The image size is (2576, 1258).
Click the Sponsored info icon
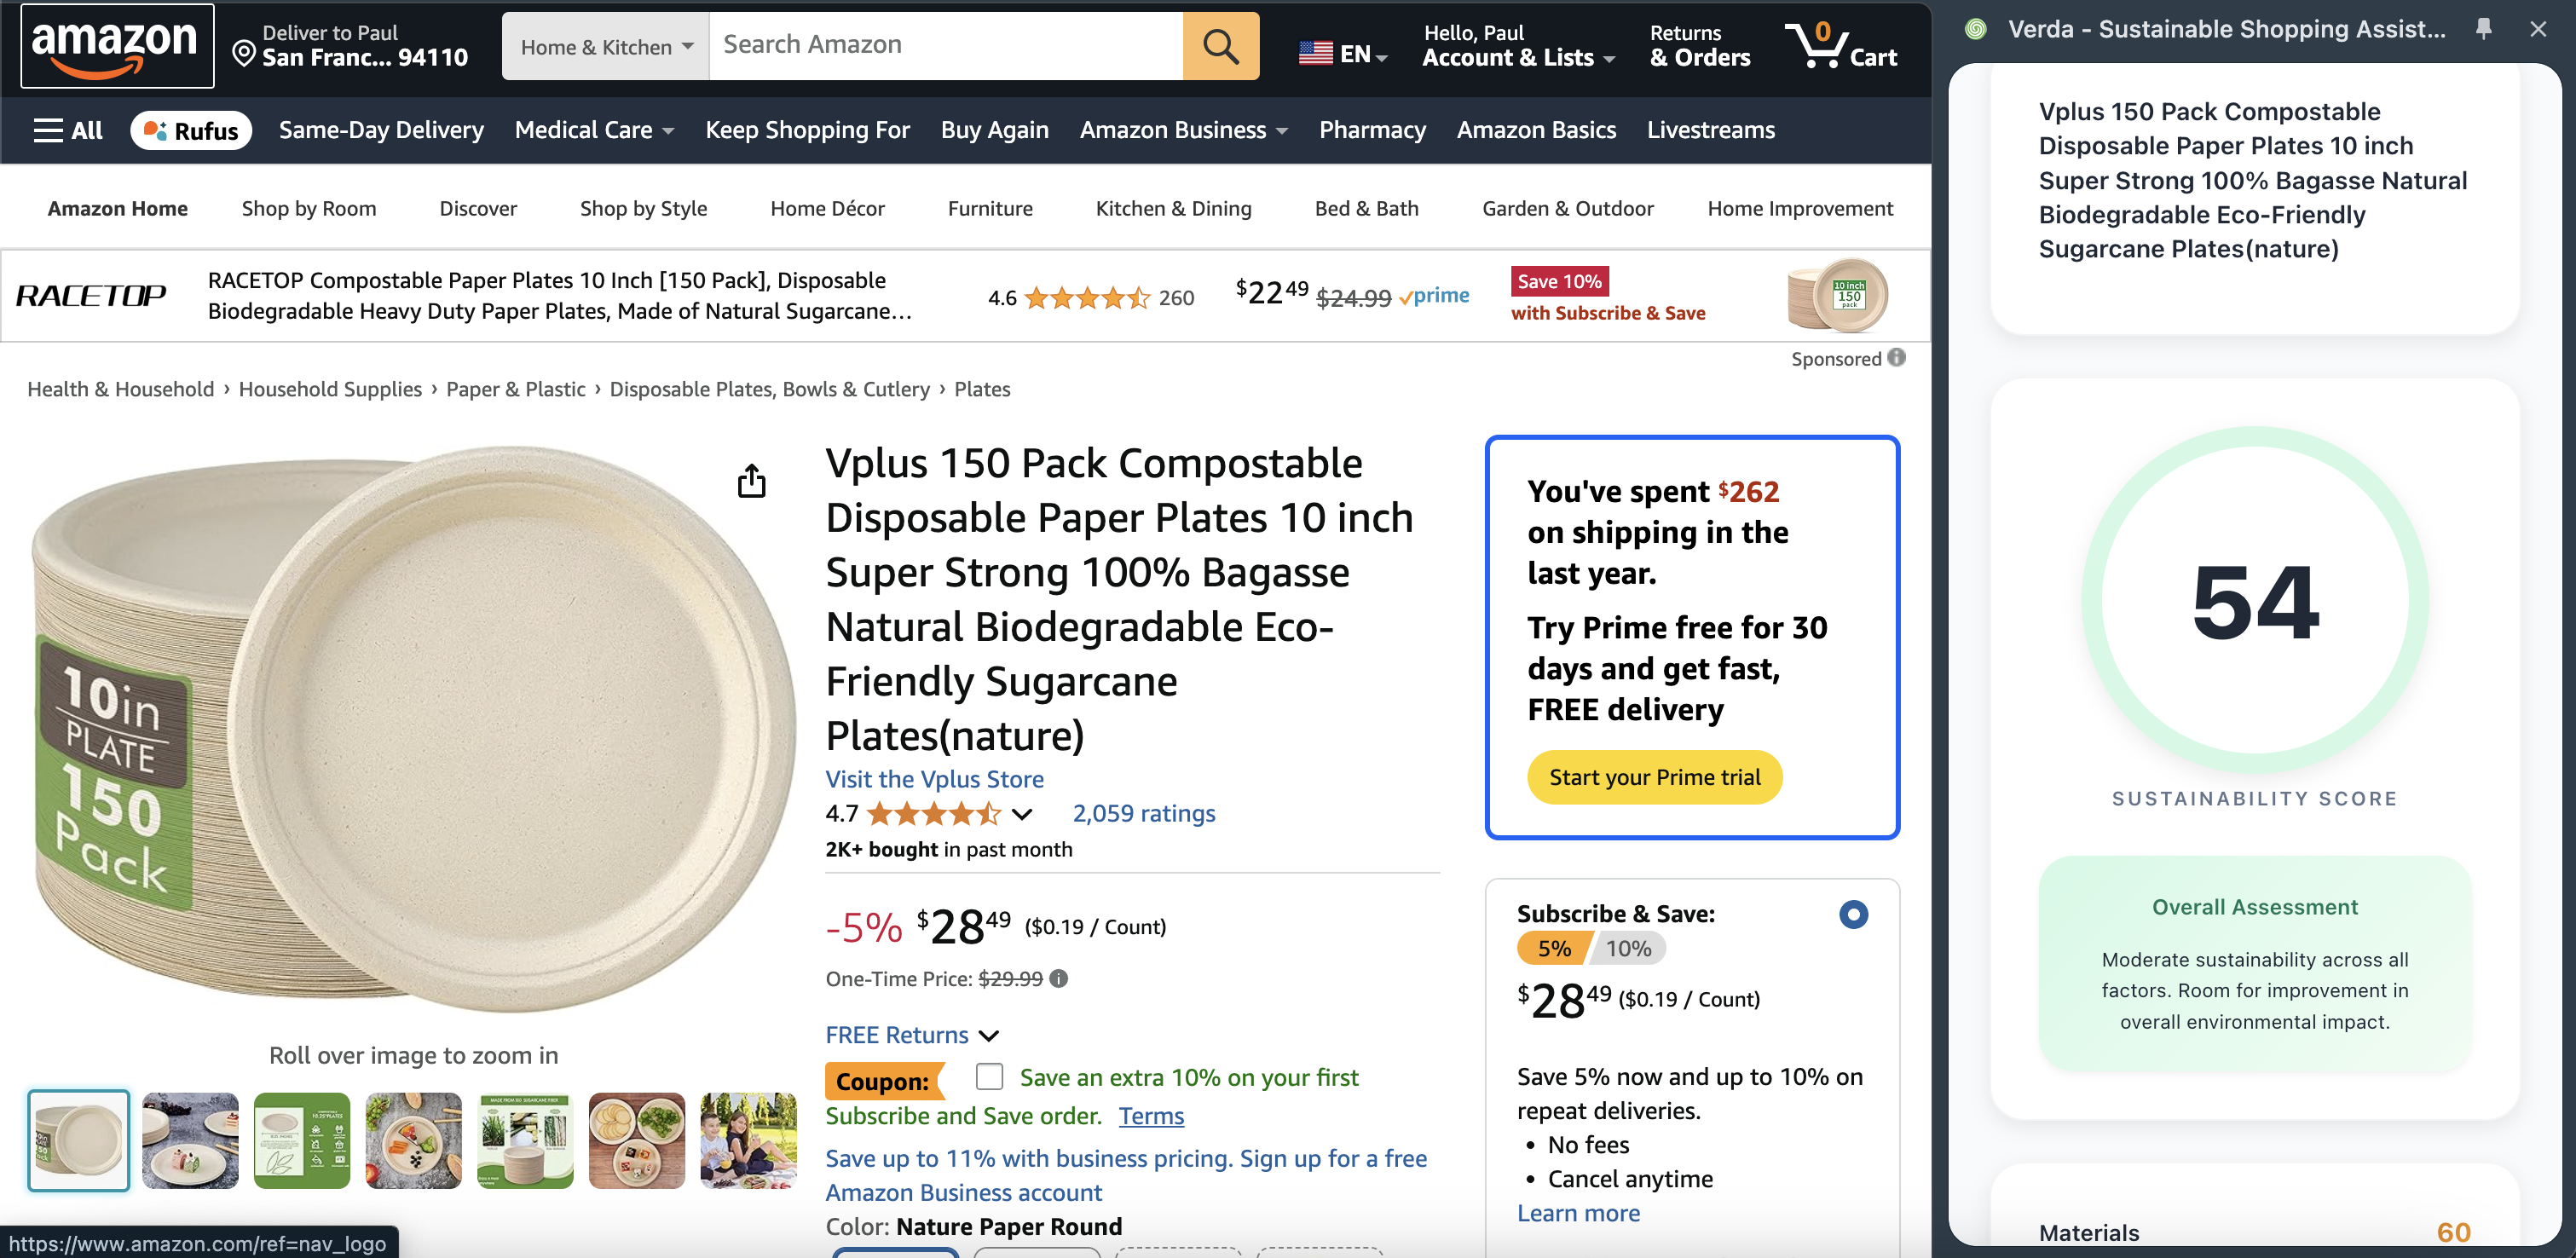1896,358
